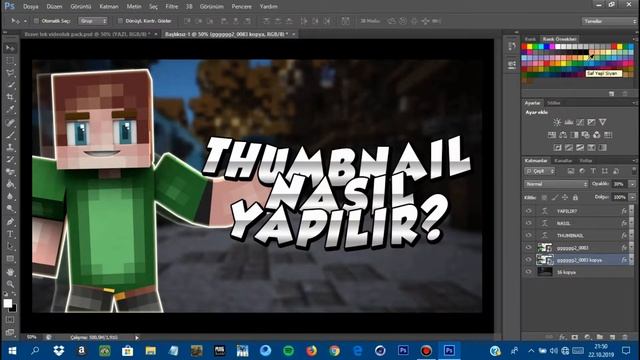Open the Dolgu slider arrow

tap(632, 198)
